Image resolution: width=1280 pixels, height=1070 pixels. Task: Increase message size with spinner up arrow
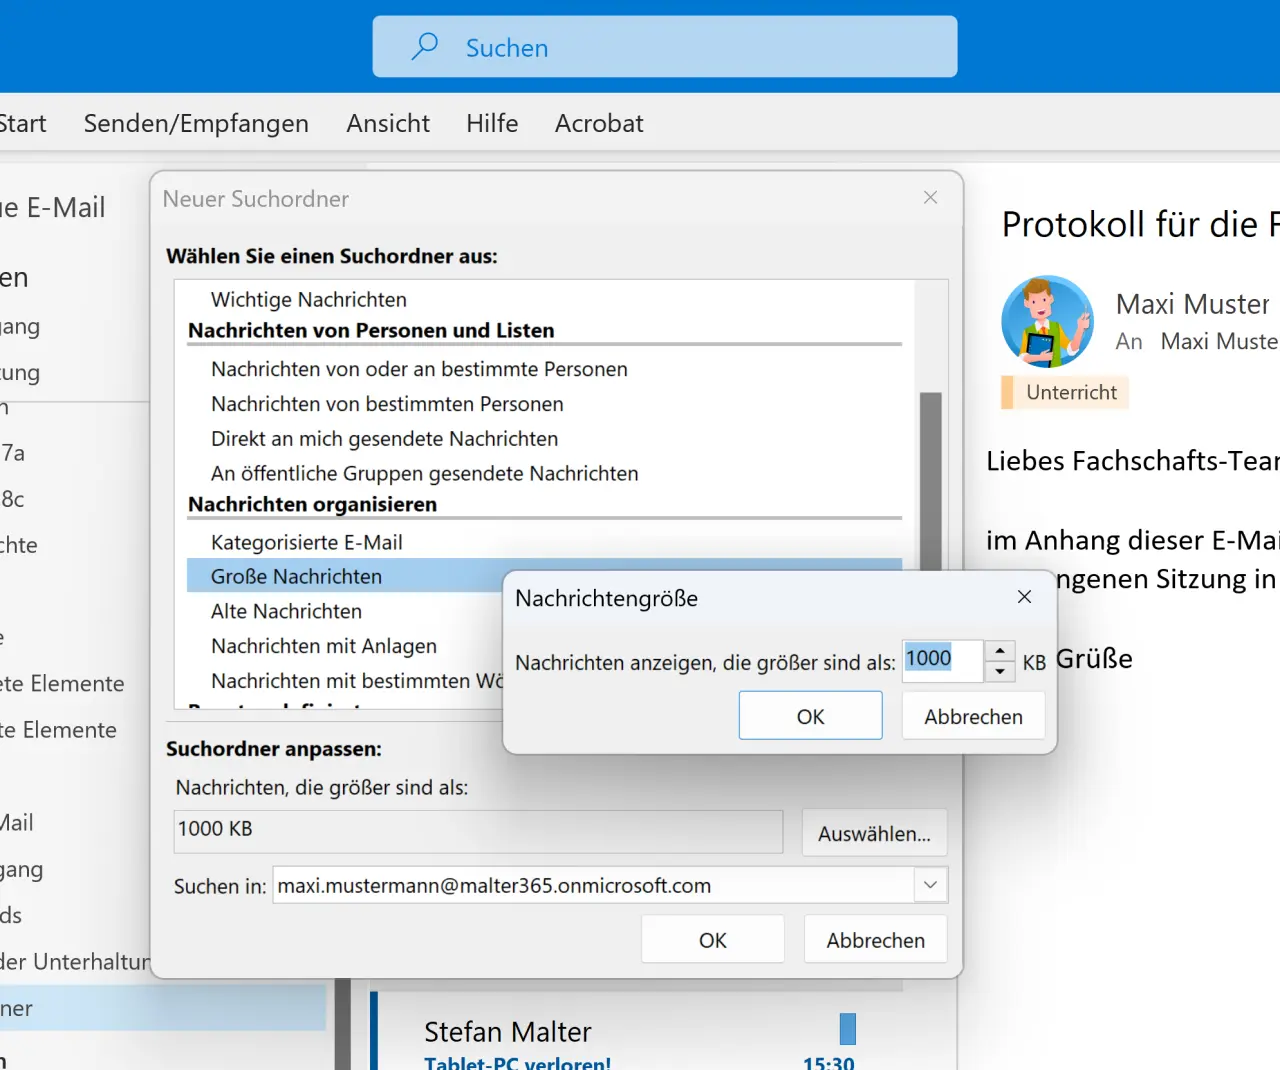tap(1000, 651)
